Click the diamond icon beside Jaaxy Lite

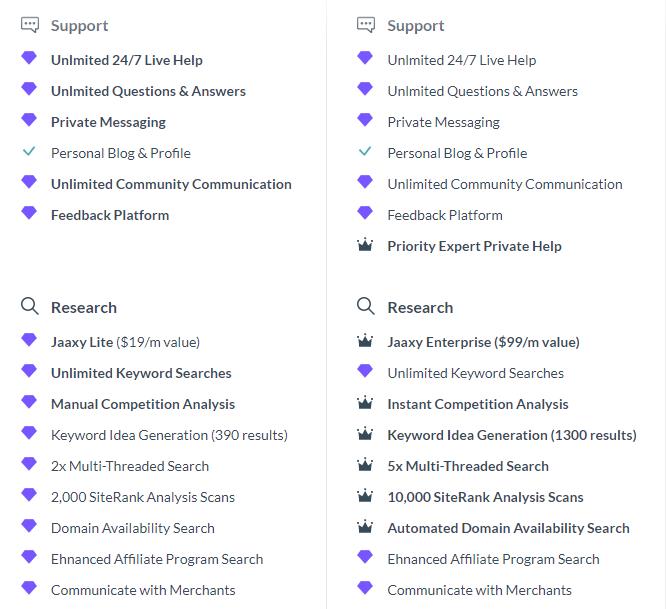click(x=29, y=340)
